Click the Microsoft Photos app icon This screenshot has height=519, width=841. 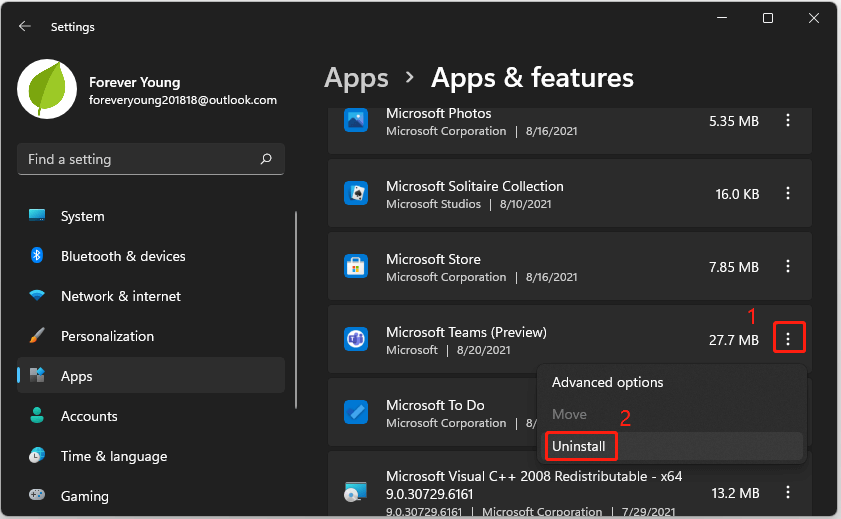click(x=356, y=120)
